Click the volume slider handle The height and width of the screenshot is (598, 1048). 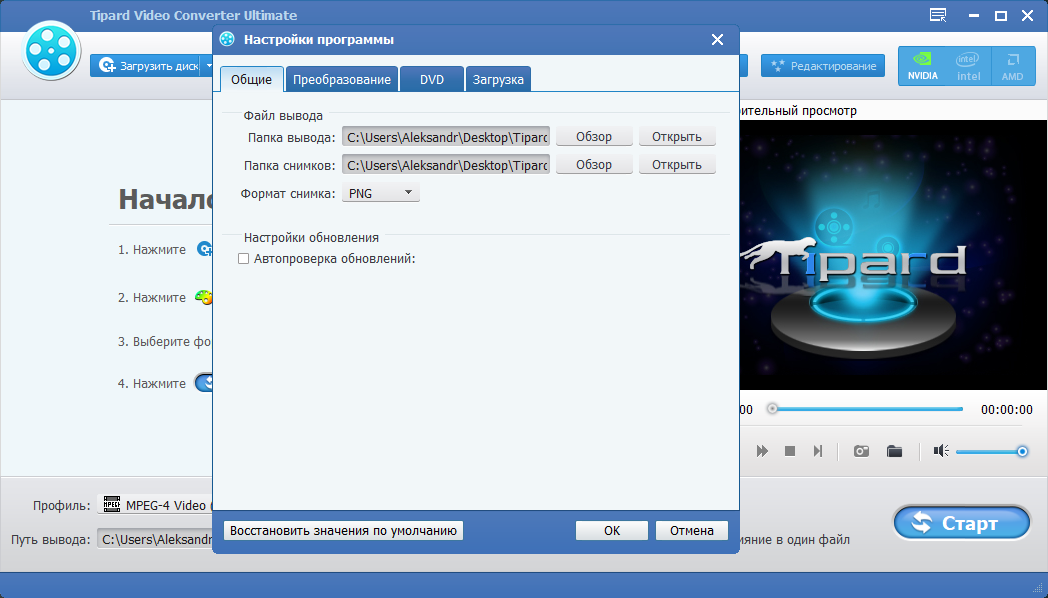pyautogui.click(x=1022, y=451)
